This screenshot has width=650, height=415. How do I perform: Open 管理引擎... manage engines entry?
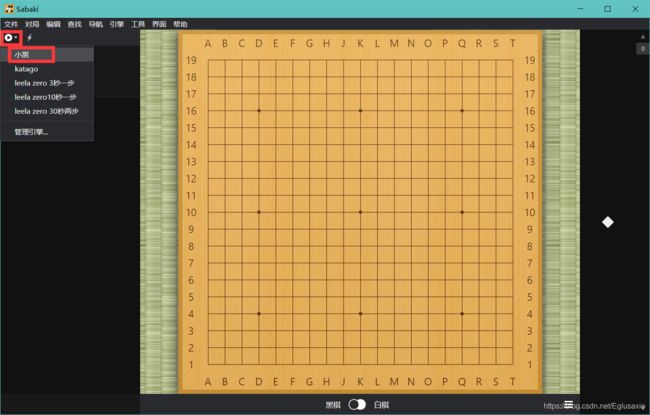coord(31,131)
